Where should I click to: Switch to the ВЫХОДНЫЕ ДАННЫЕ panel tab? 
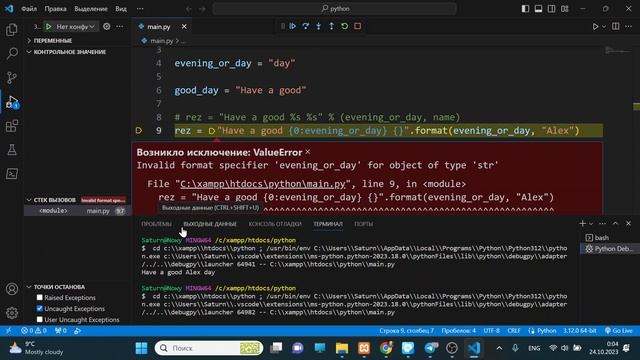pyautogui.click(x=210, y=224)
